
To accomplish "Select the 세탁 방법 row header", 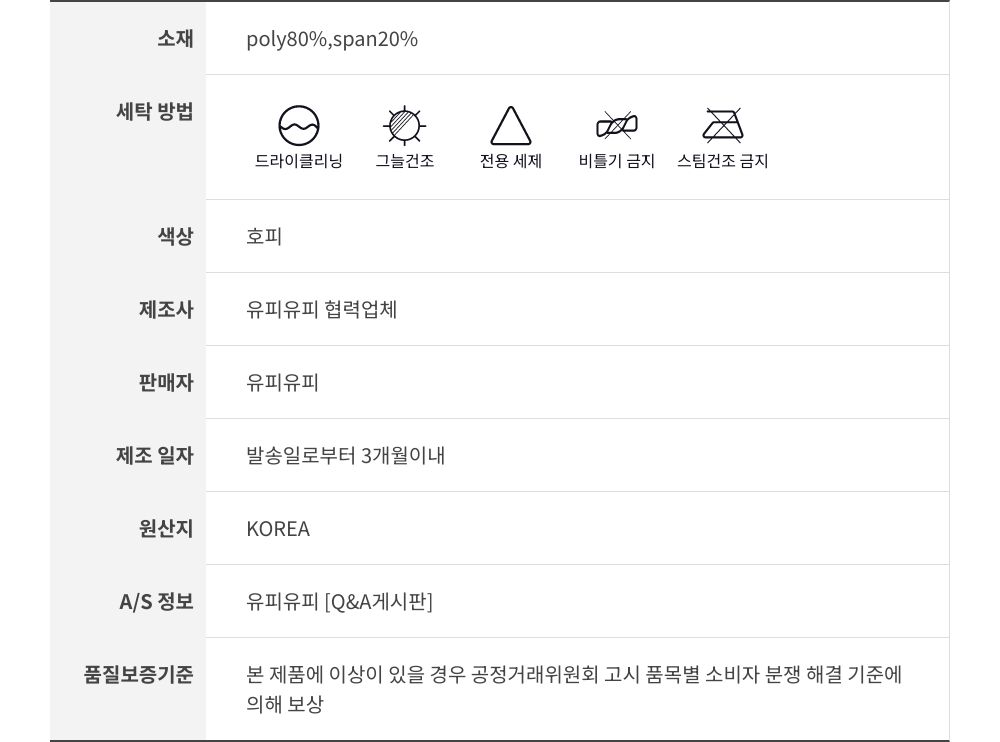I will point(155,111).
